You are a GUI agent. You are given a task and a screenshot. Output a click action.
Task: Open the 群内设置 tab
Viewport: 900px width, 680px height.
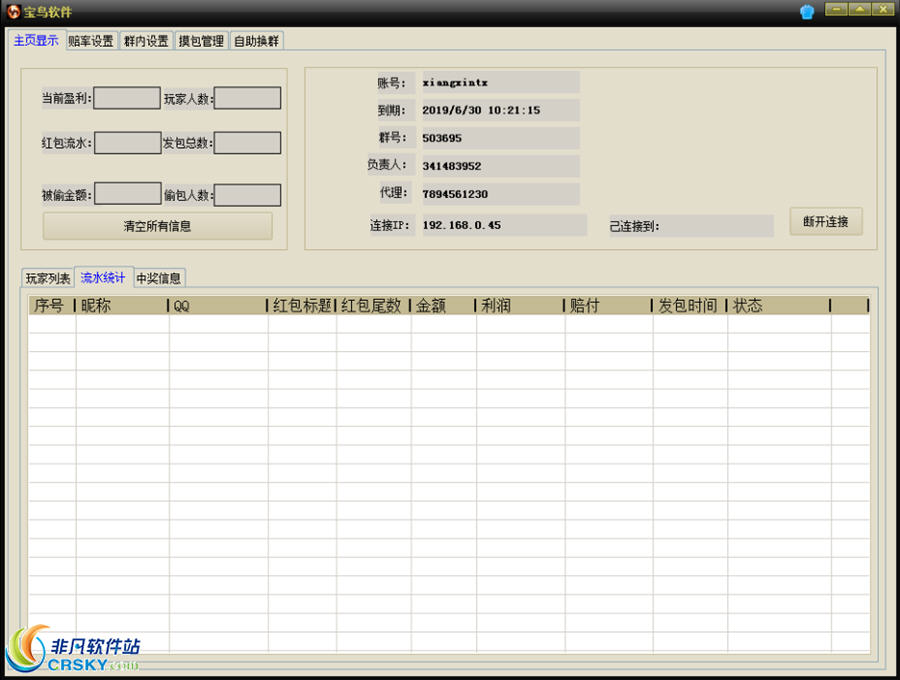(x=144, y=41)
